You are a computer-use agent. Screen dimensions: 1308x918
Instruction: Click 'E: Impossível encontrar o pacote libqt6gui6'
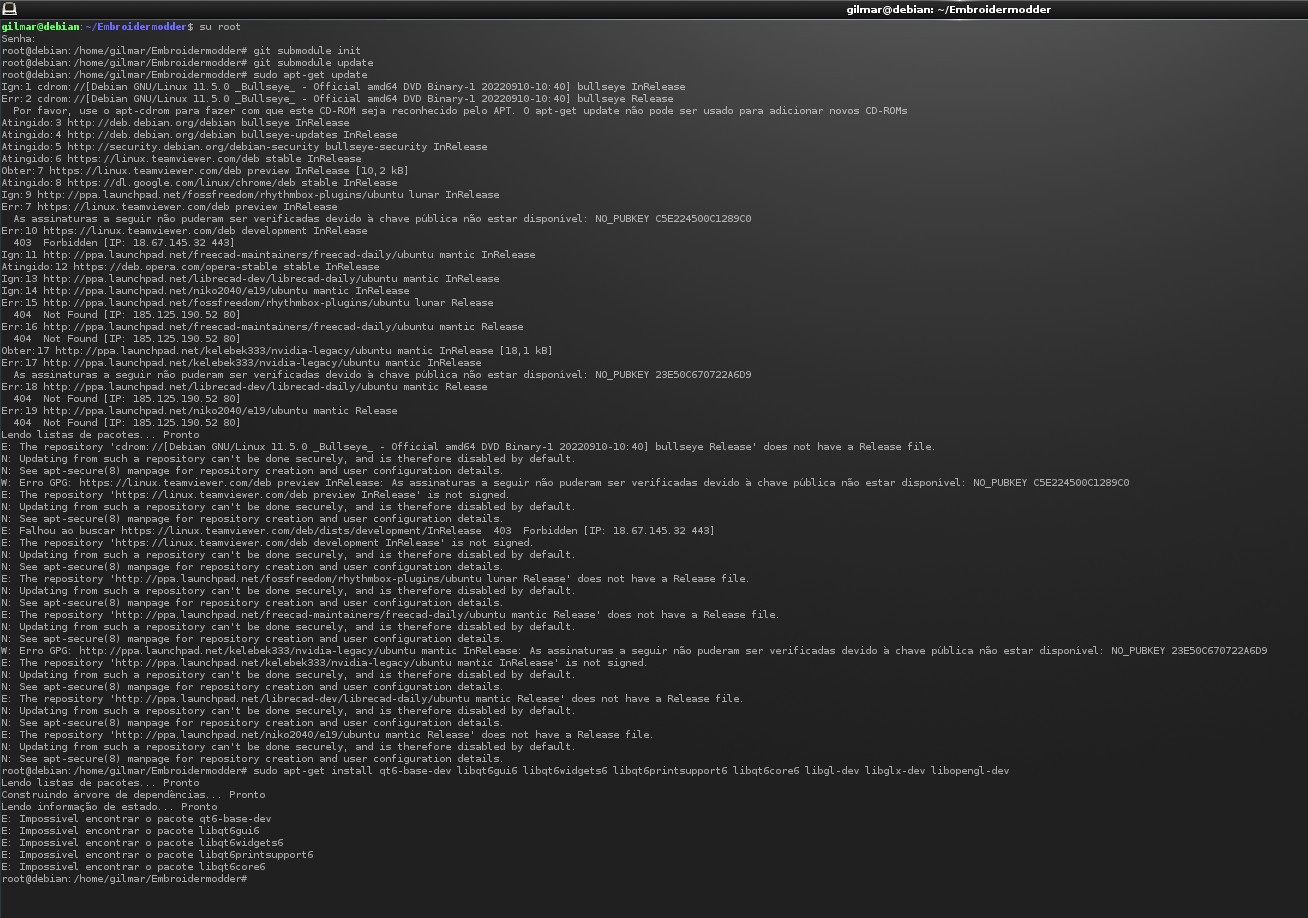[x=130, y=831]
